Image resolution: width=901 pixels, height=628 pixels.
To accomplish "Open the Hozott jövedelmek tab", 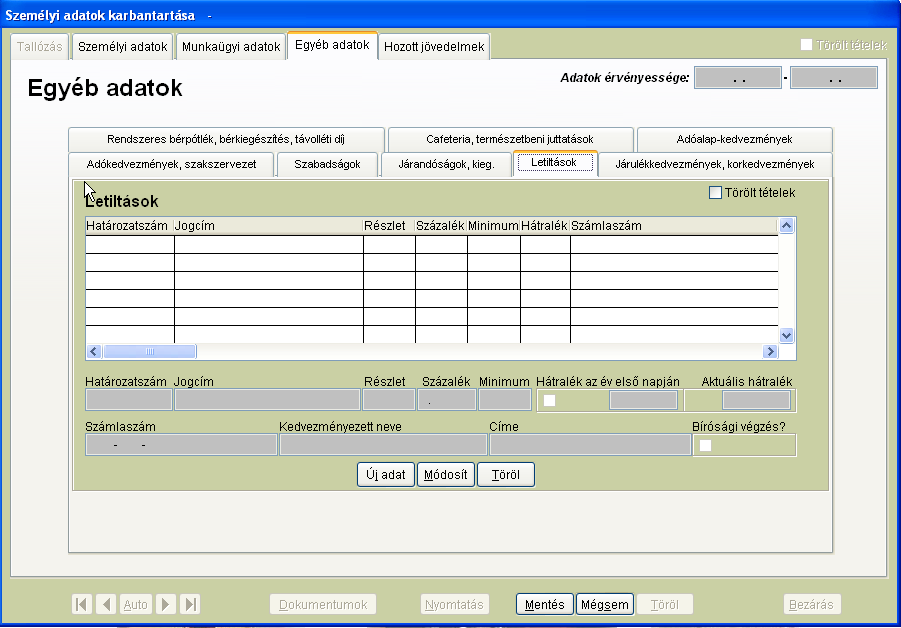I will (434, 47).
